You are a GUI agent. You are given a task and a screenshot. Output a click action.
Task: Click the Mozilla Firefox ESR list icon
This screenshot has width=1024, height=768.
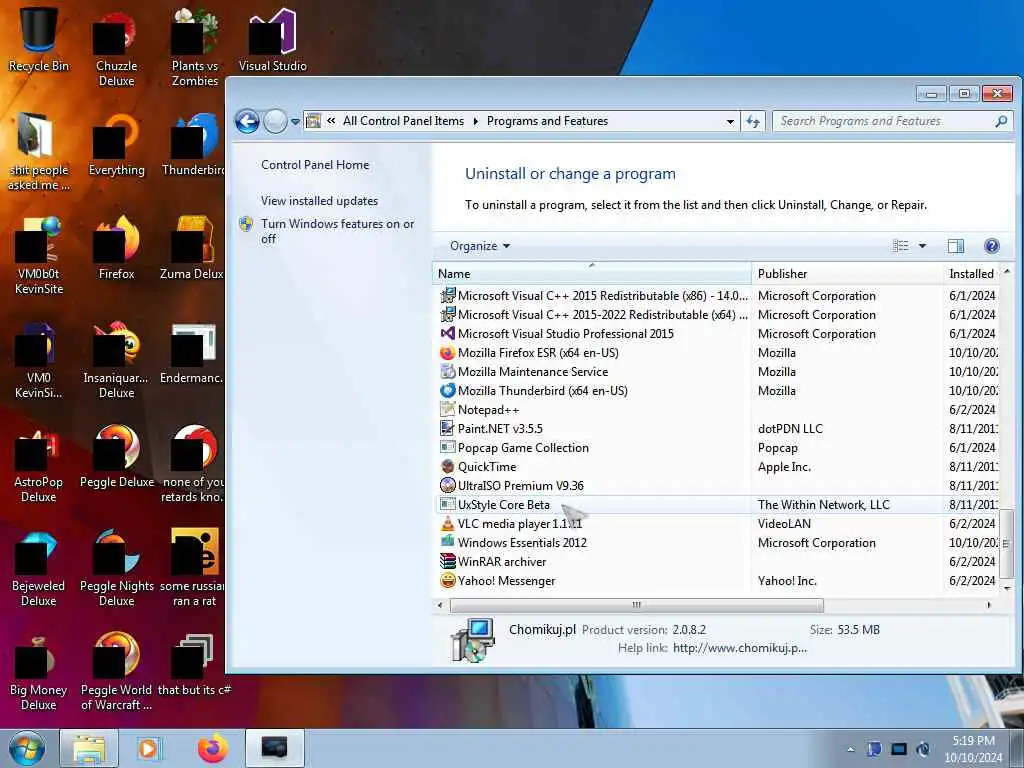447,353
